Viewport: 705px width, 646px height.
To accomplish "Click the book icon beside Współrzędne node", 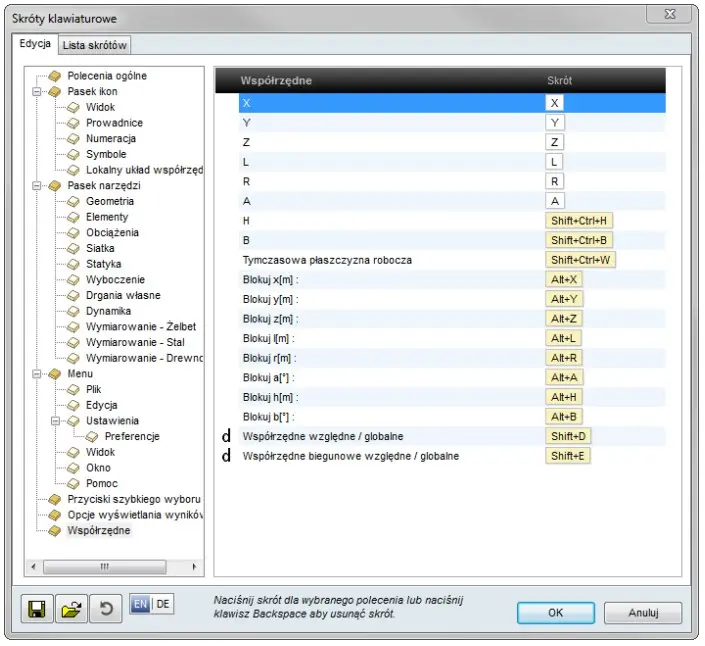I will (x=55, y=531).
